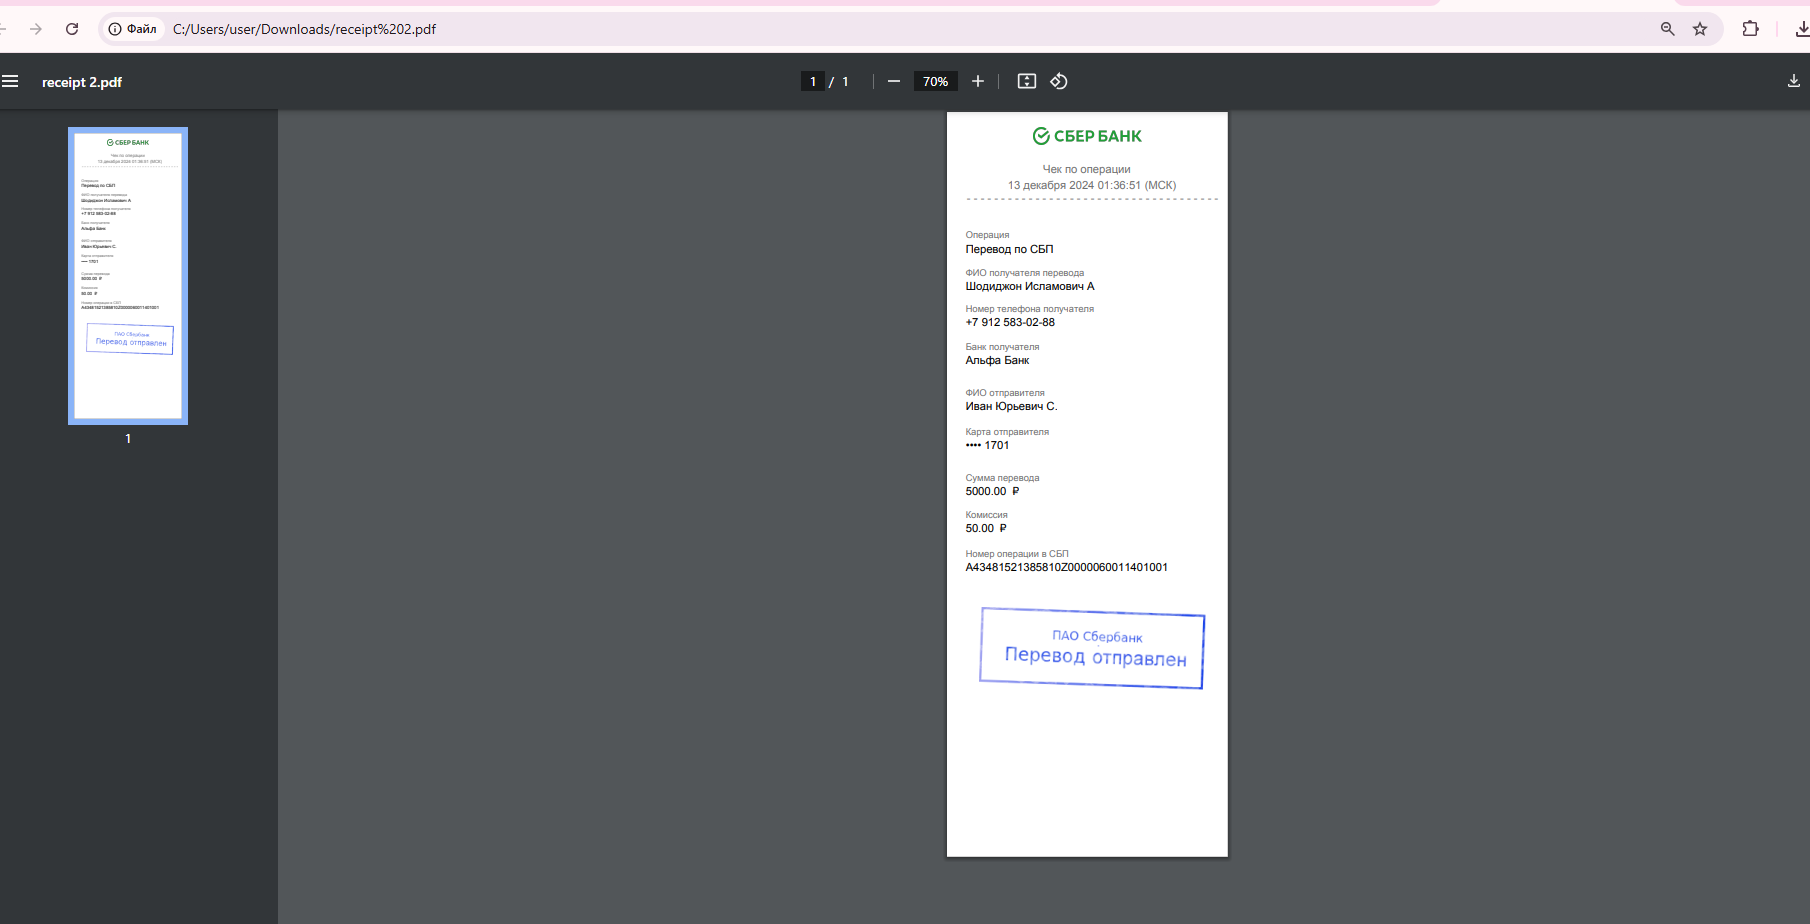This screenshot has height=924, width=1810.
Task: Zoom in with the plus button
Action: point(978,81)
